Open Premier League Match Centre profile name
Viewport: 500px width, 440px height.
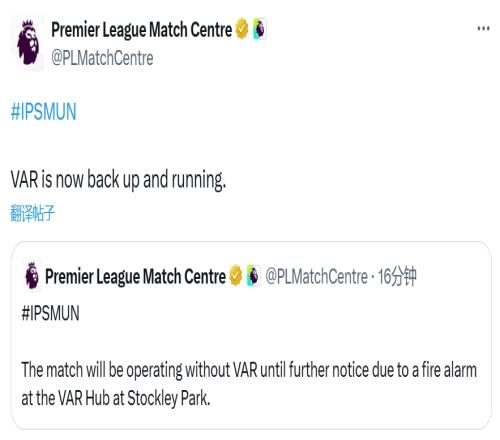pyautogui.click(x=142, y=29)
